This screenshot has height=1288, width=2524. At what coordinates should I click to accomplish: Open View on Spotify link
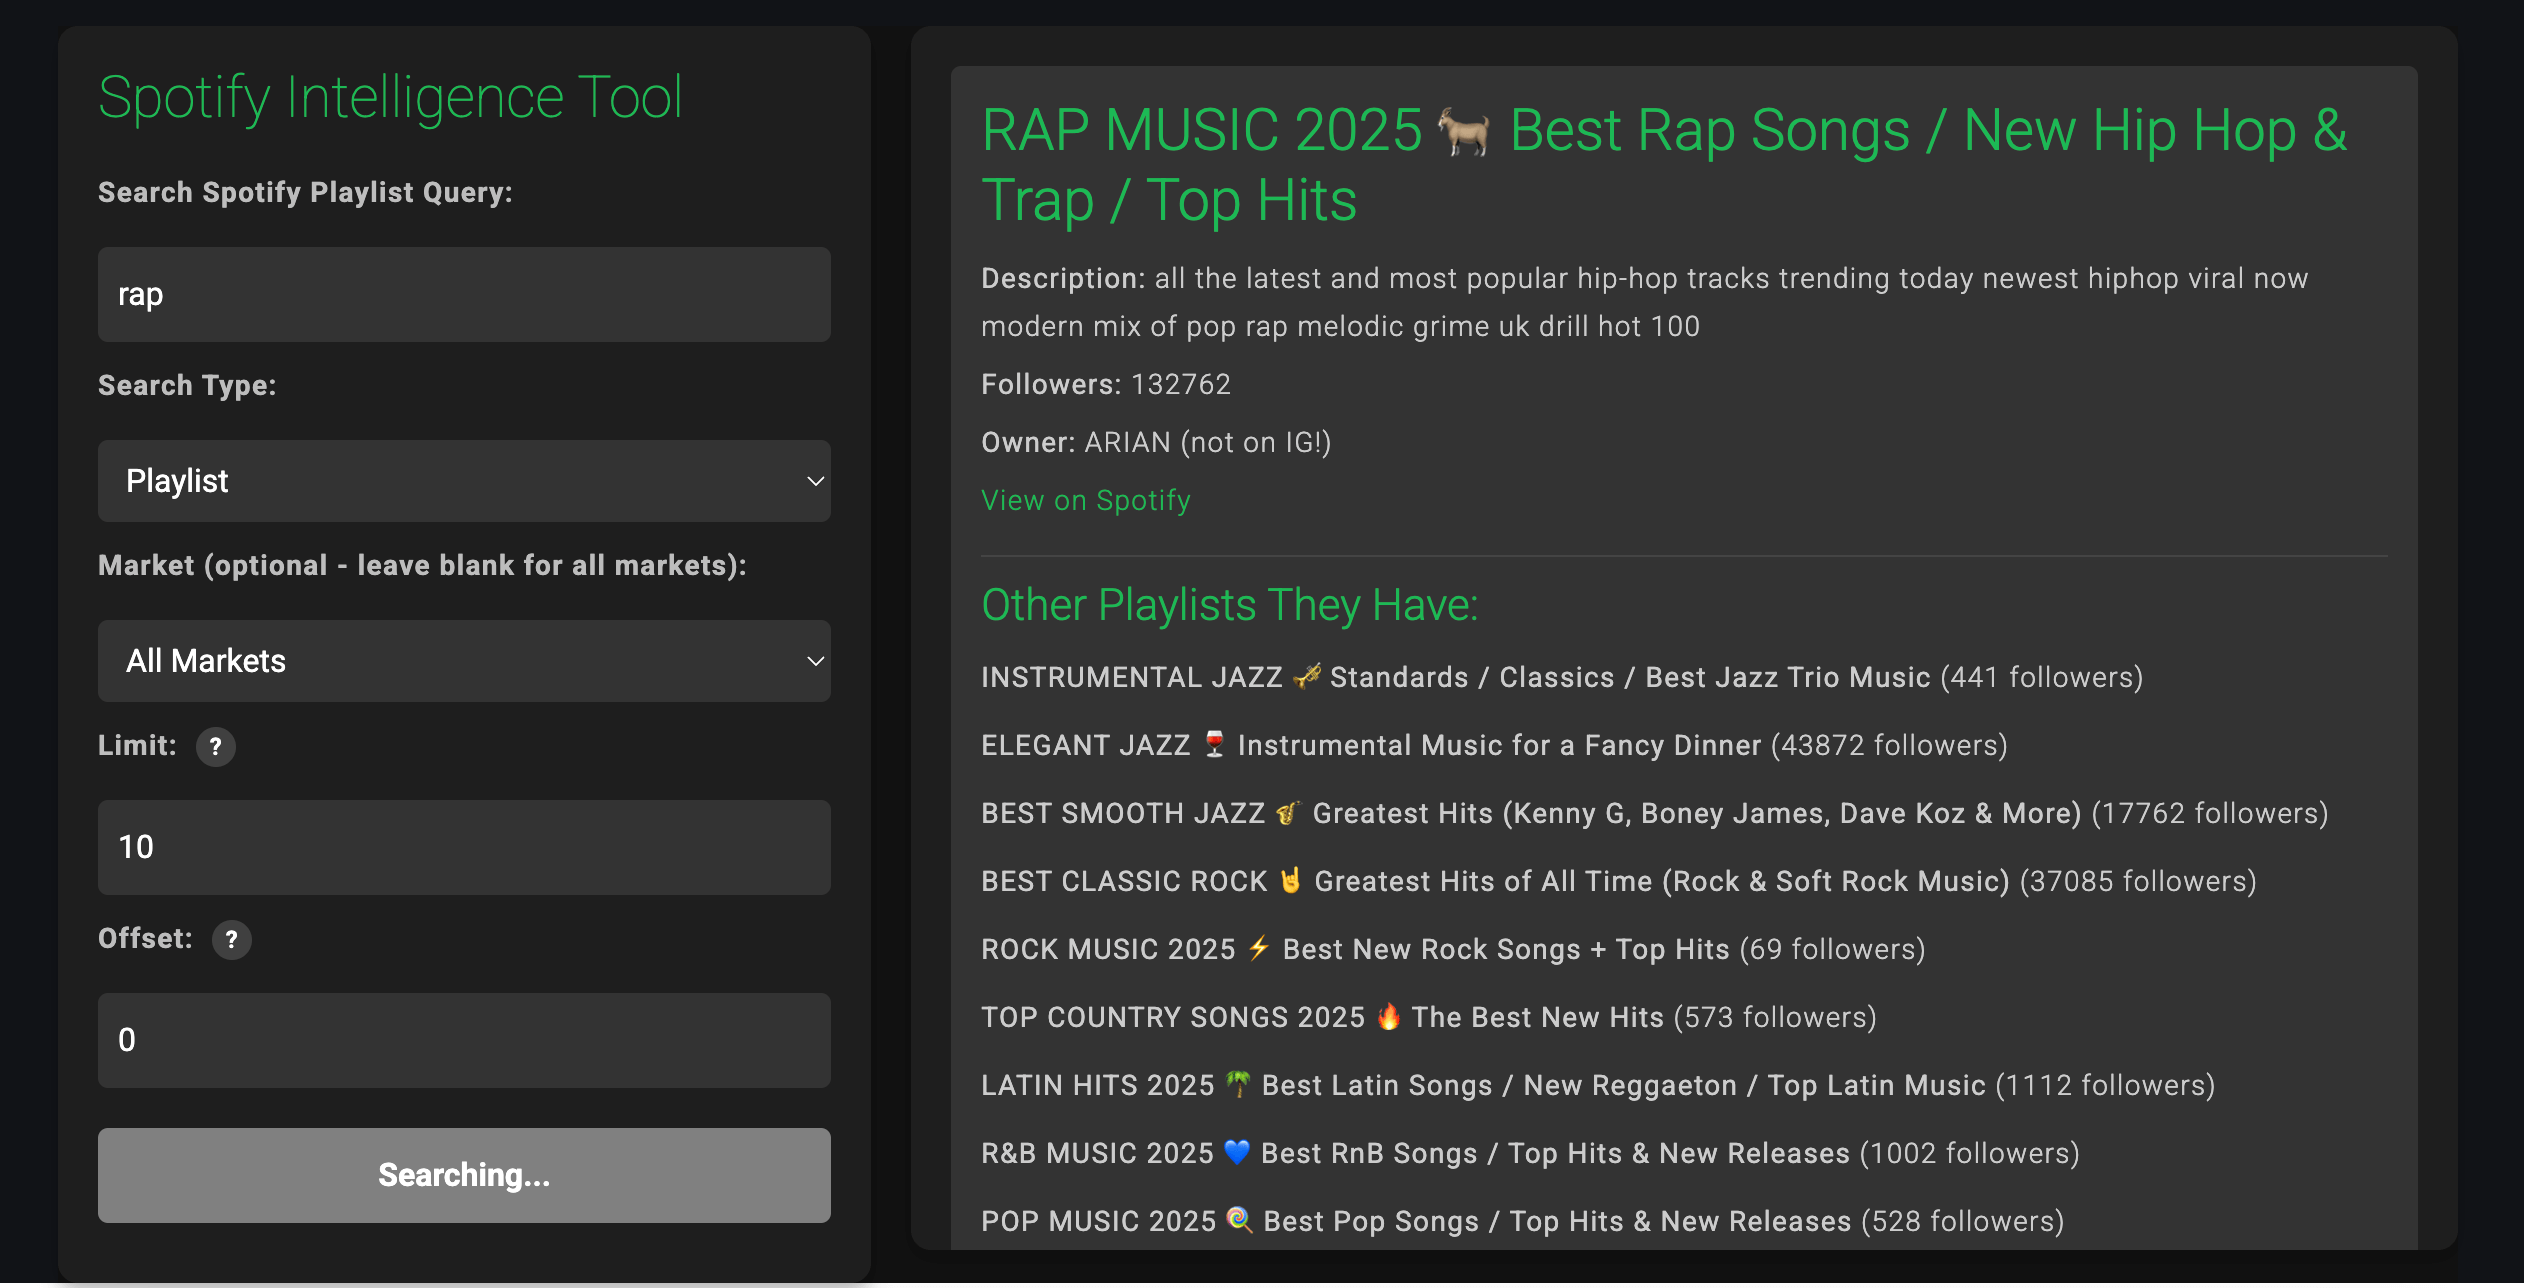coord(1085,500)
